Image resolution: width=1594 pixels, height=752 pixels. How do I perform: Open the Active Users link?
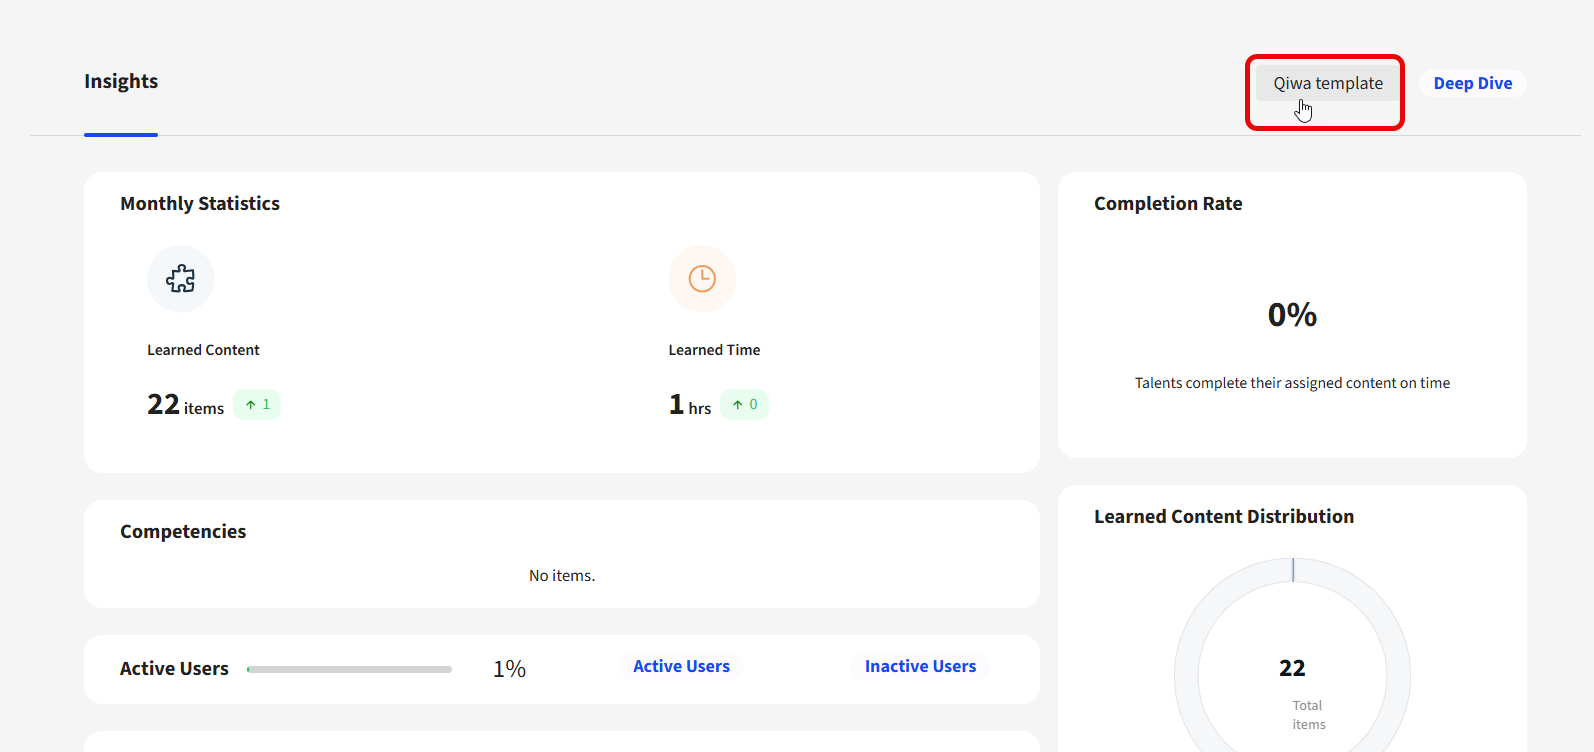tap(681, 667)
